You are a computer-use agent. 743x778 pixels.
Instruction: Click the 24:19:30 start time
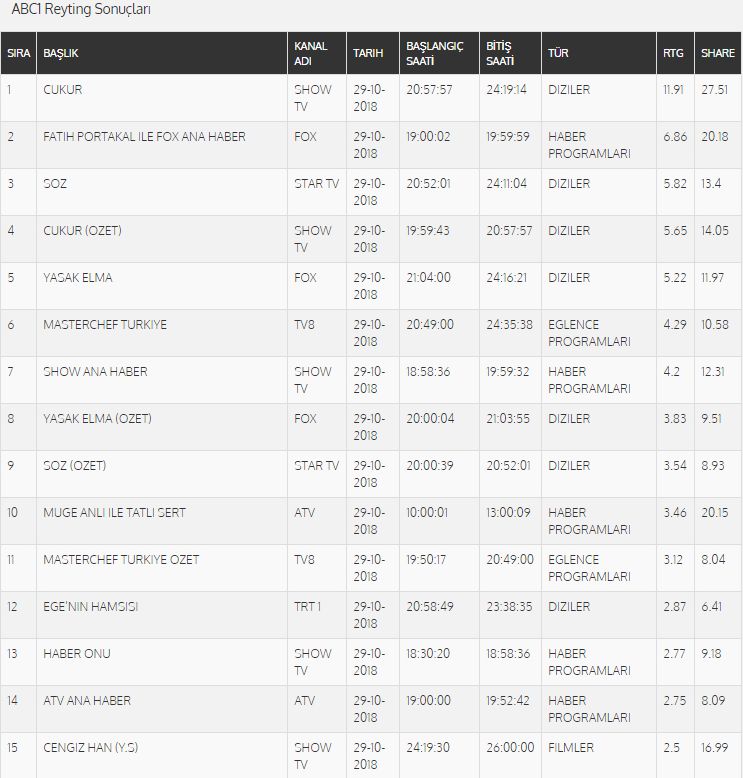[428, 748]
